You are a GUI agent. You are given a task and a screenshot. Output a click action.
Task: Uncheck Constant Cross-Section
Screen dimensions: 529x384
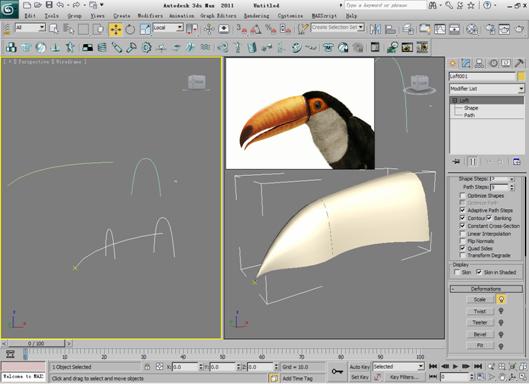coord(463,226)
